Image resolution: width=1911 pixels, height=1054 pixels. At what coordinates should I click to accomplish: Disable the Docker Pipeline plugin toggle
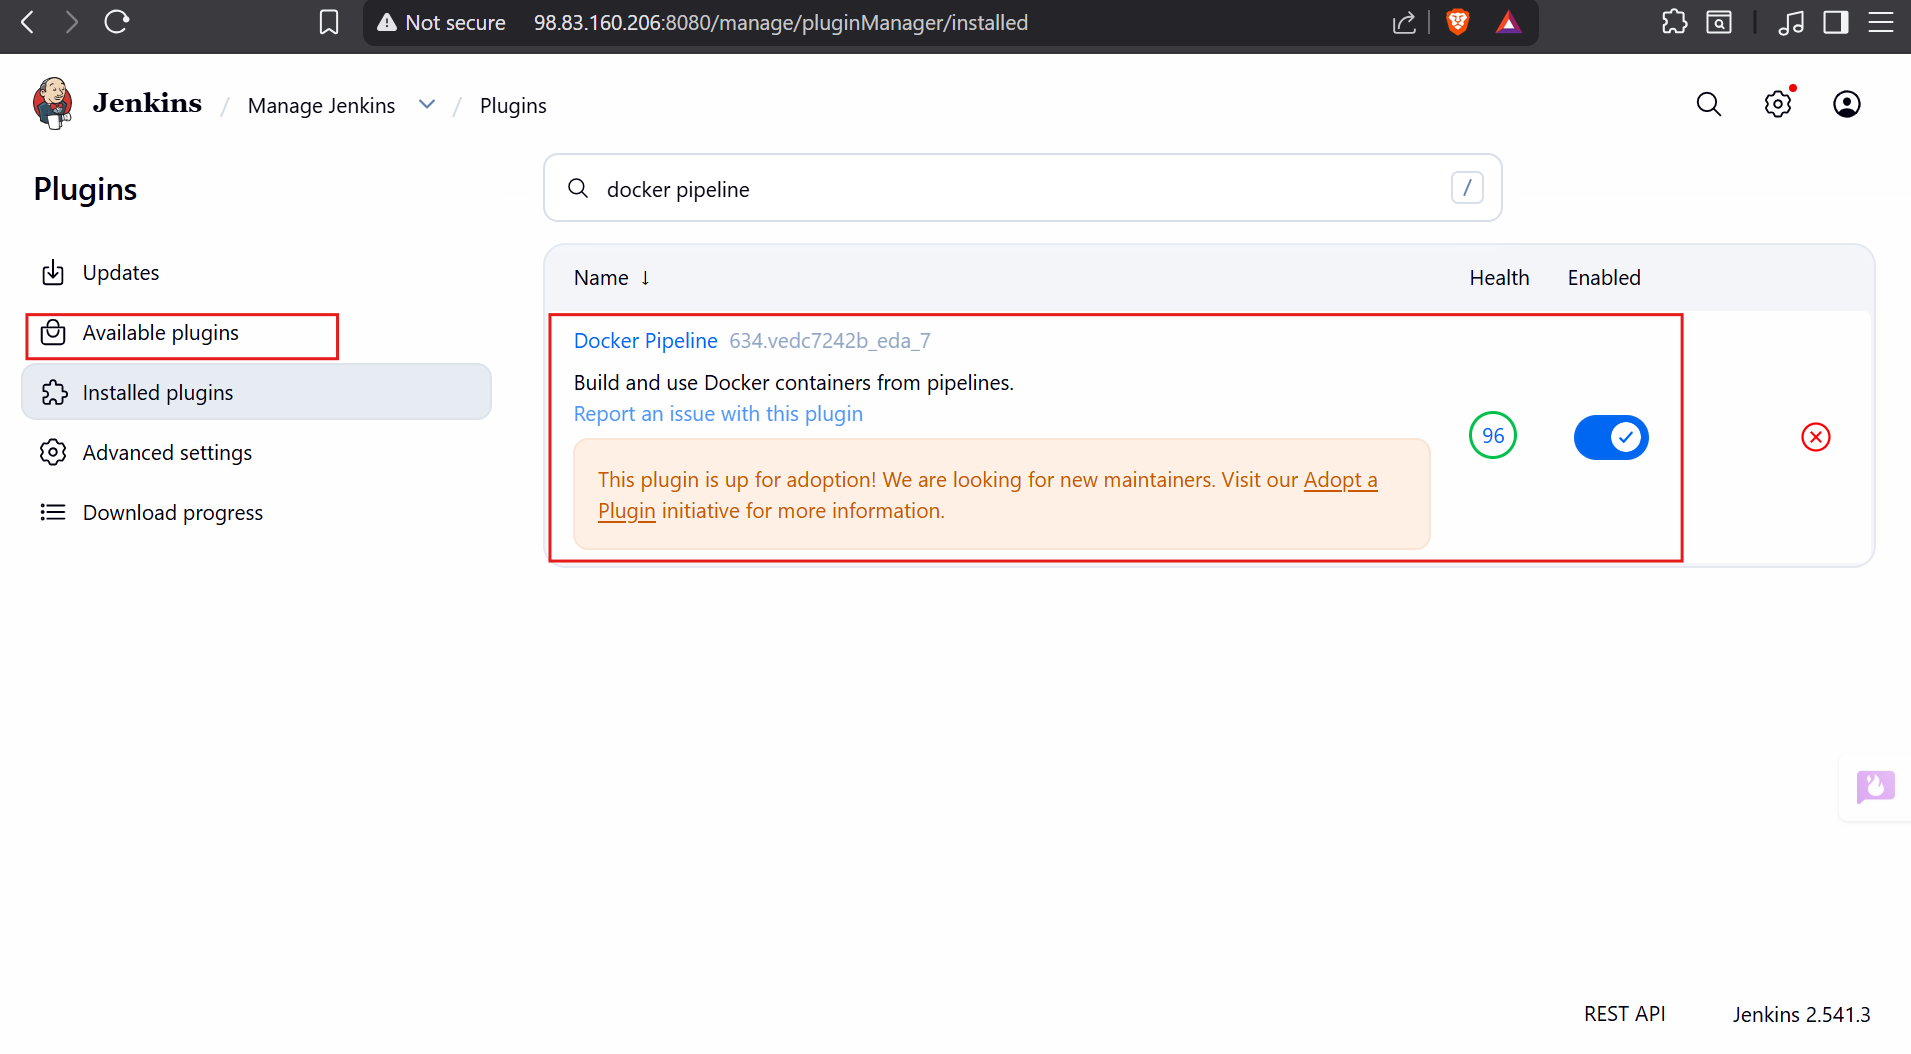point(1611,437)
